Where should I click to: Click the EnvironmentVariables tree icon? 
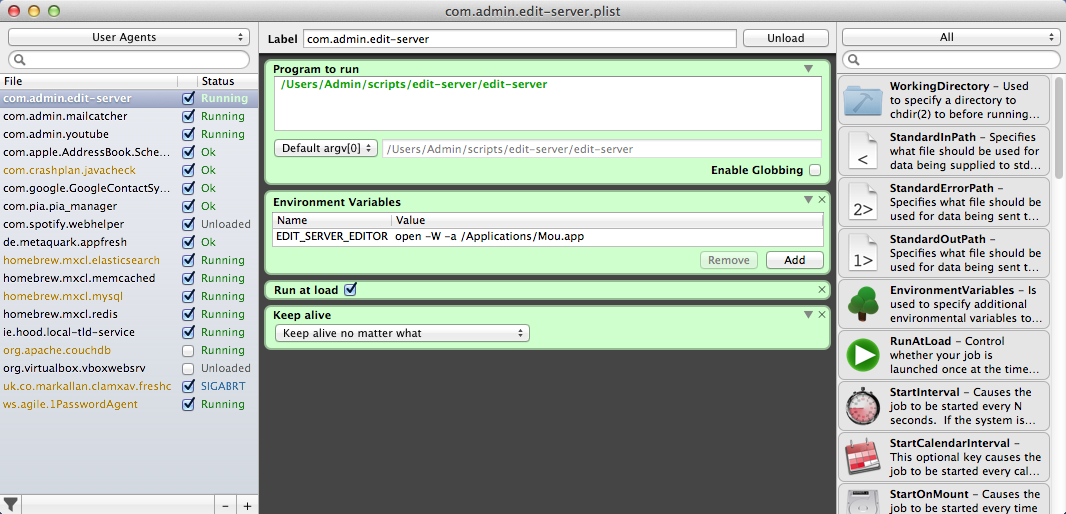(863, 304)
